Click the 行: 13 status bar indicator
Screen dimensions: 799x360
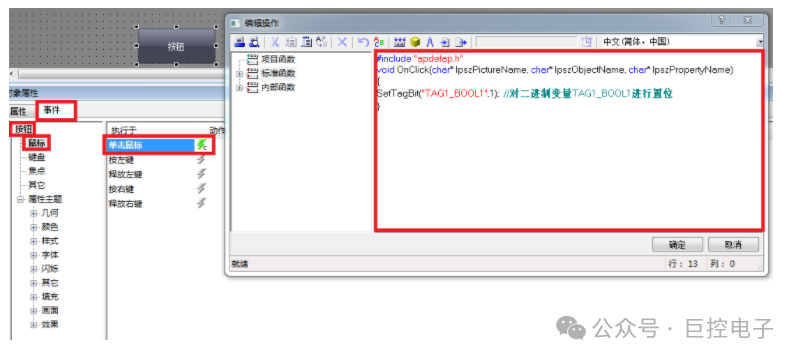point(684,264)
